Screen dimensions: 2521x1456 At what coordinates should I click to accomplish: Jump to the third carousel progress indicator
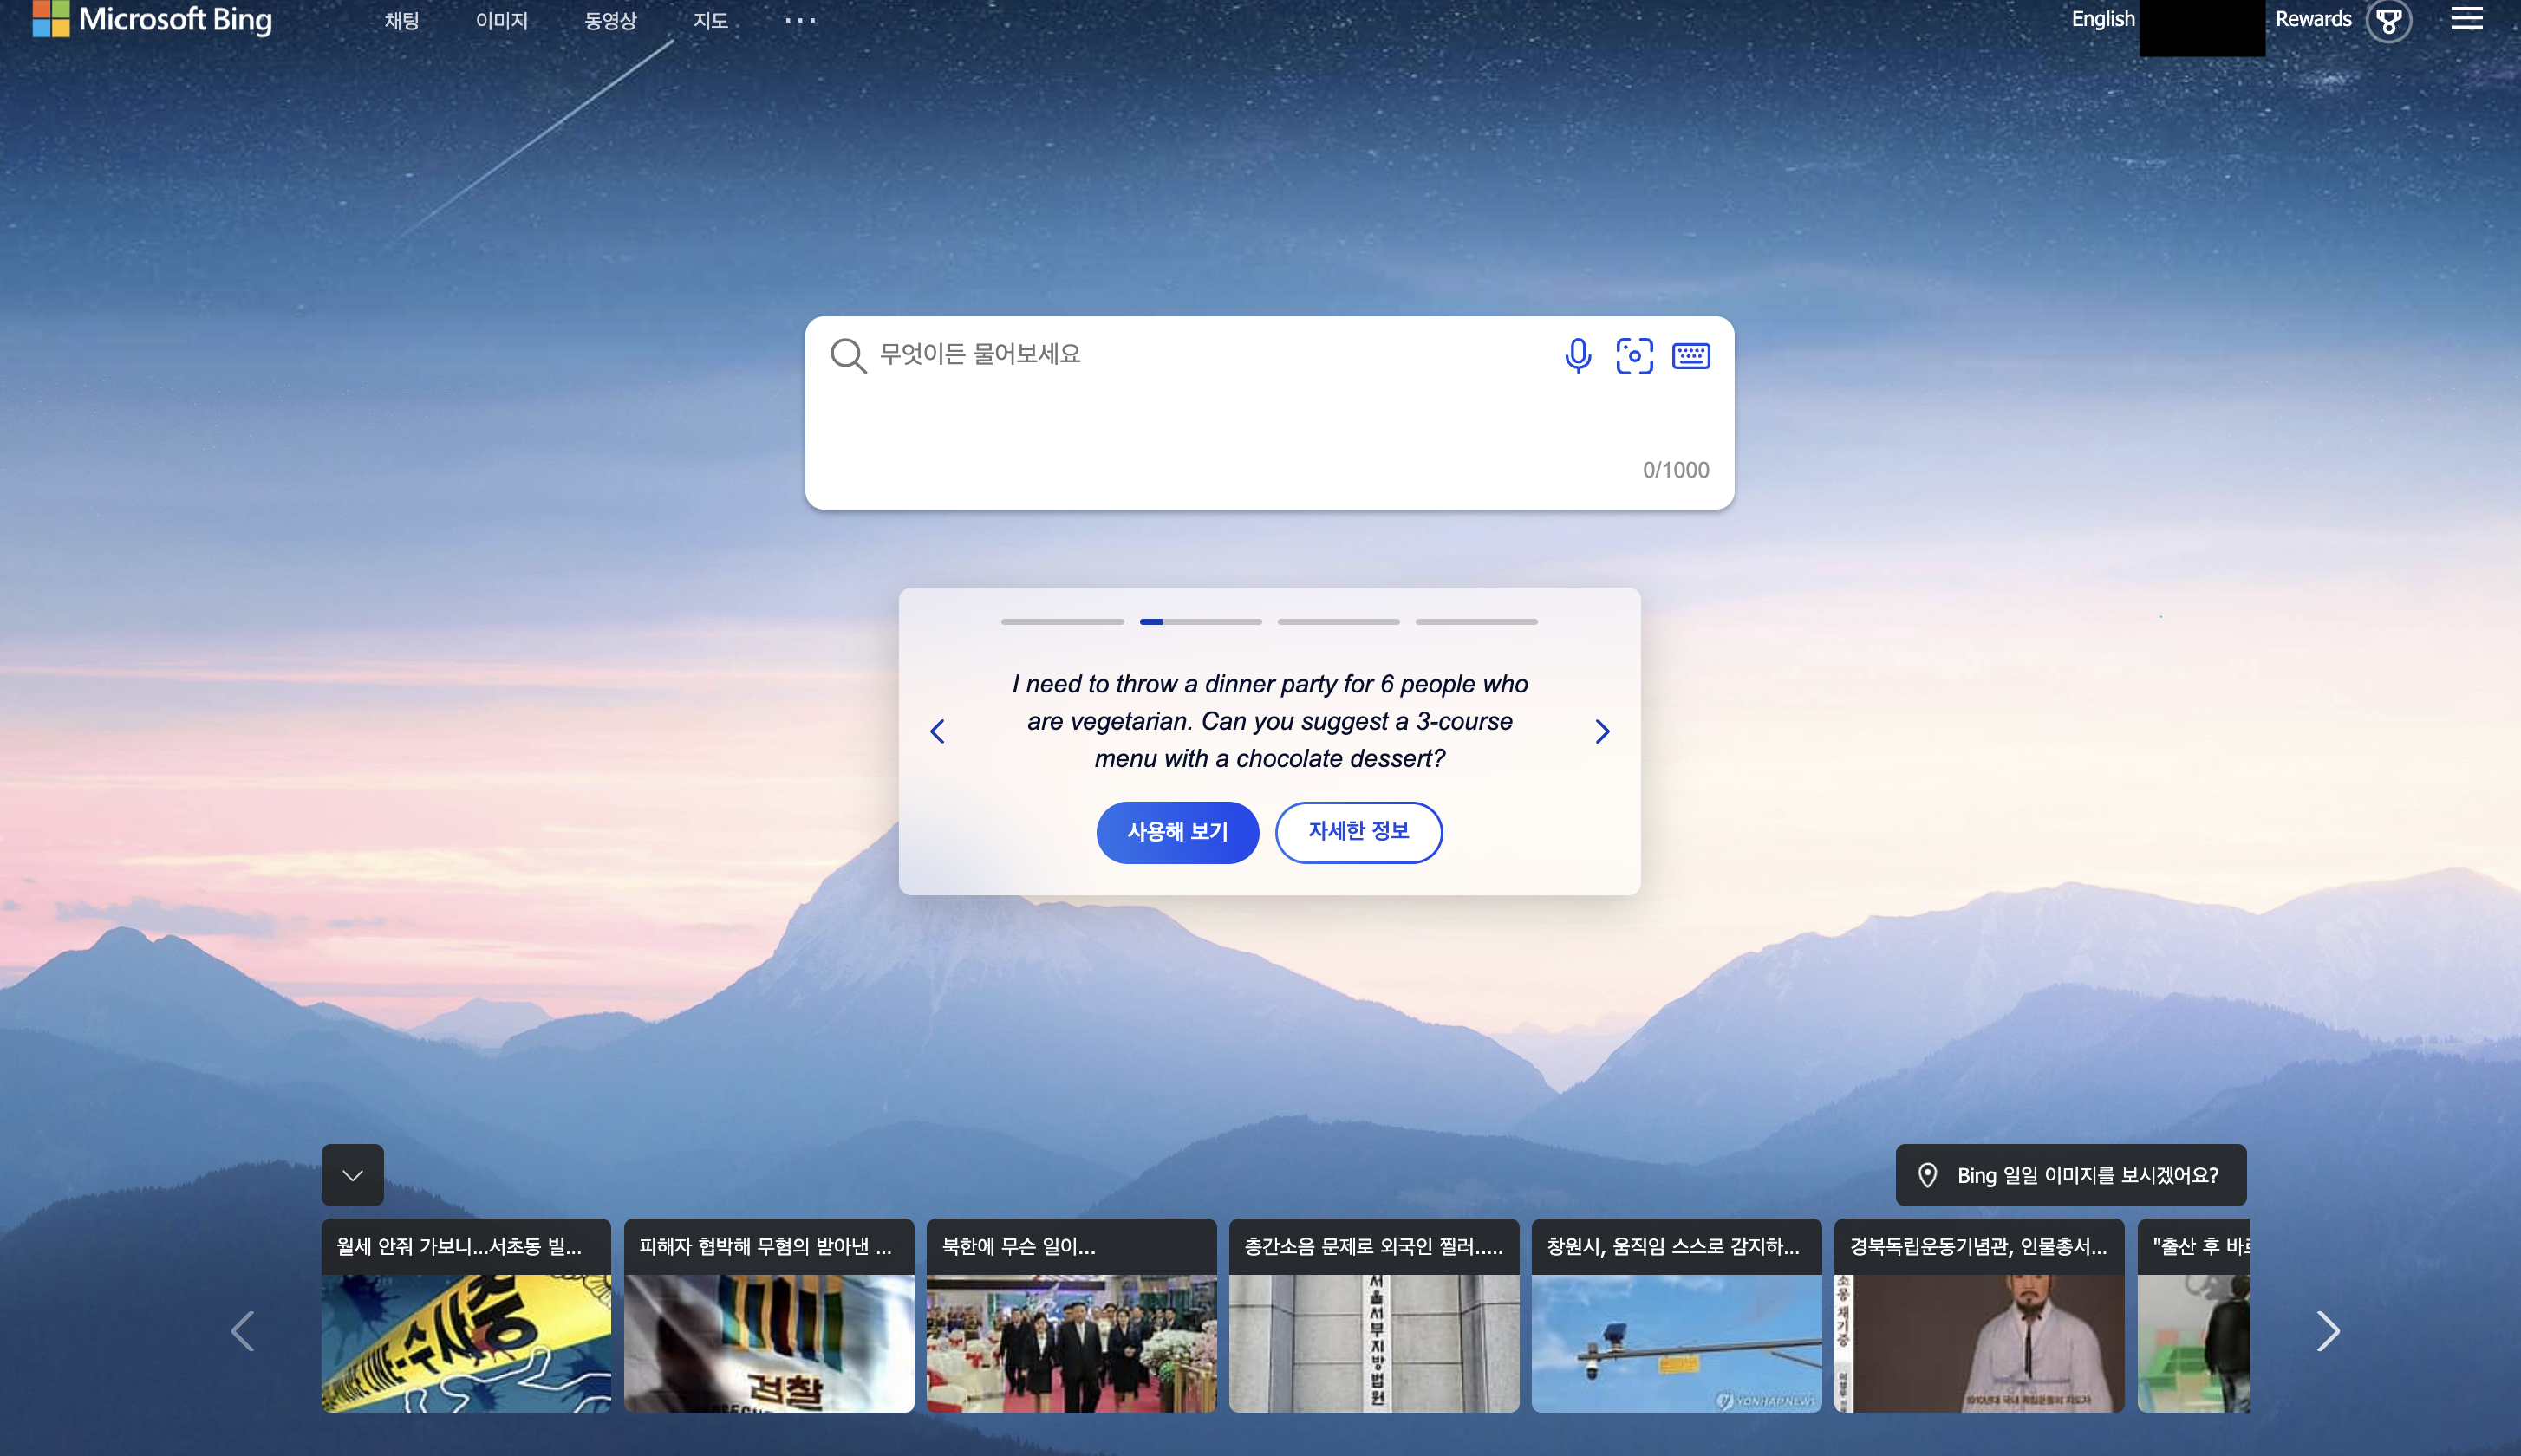point(1338,622)
